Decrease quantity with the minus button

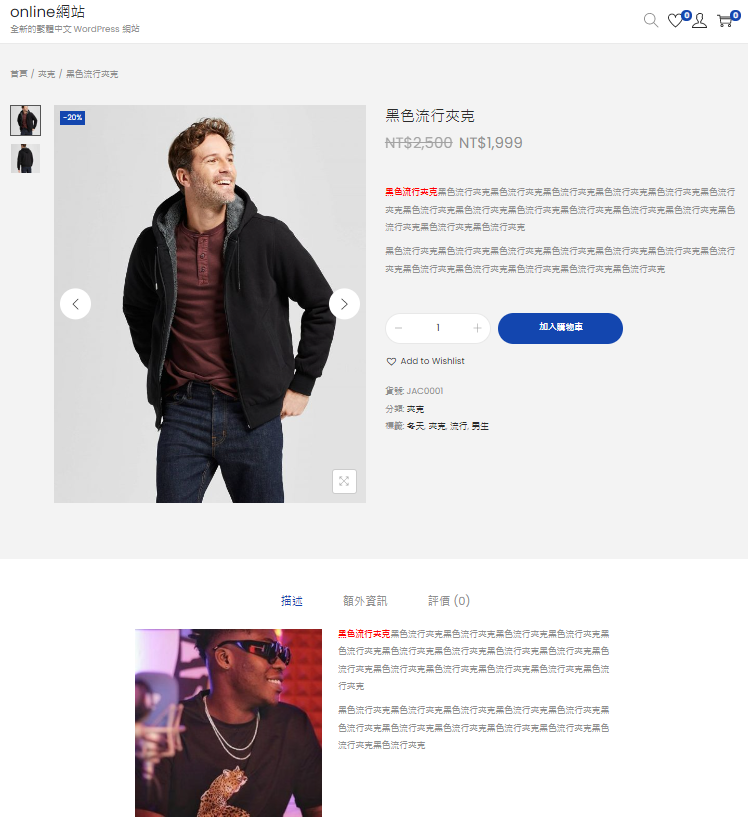pos(398,328)
